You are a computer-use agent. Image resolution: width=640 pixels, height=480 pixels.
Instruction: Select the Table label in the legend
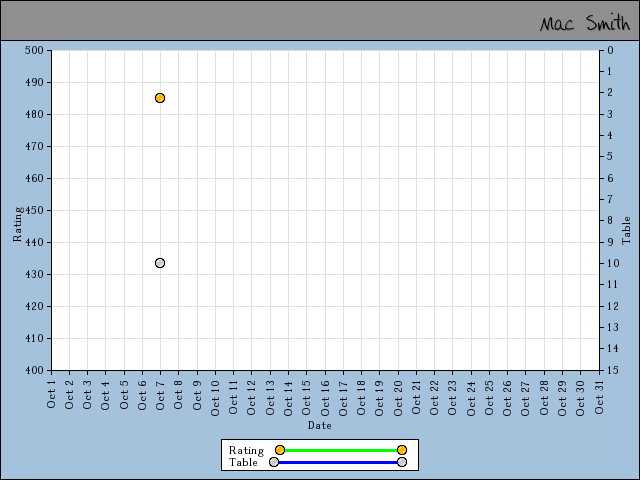pos(243,462)
